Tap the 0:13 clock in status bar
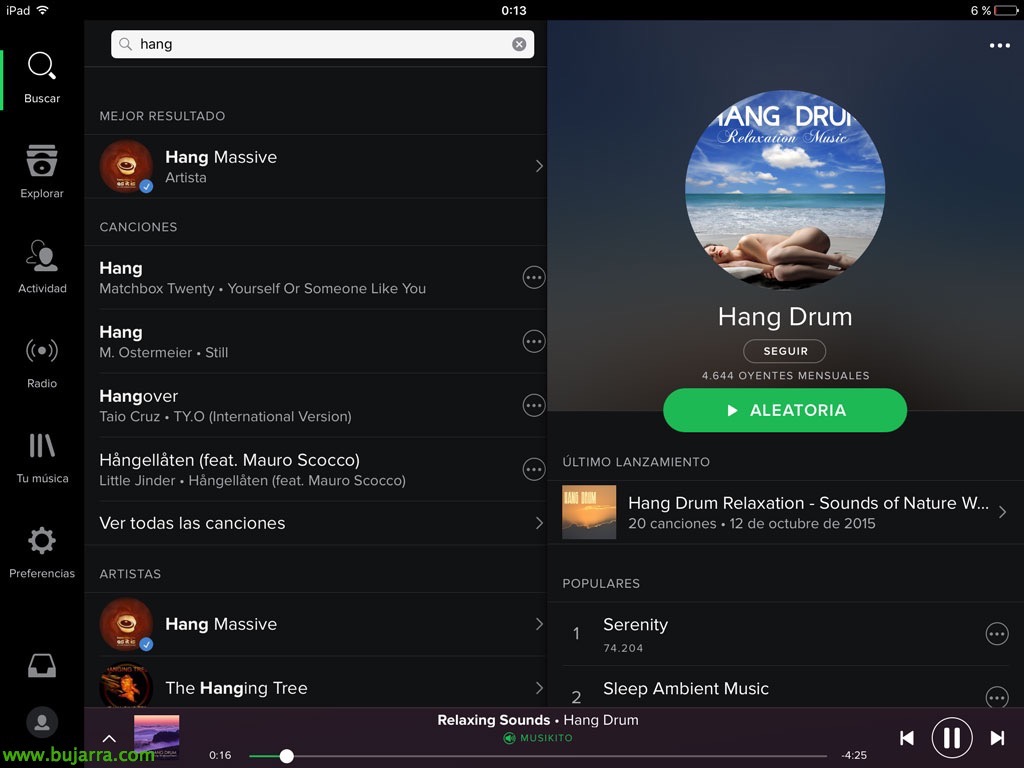This screenshot has height=768, width=1024. pyautogui.click(x=514, y=10)
